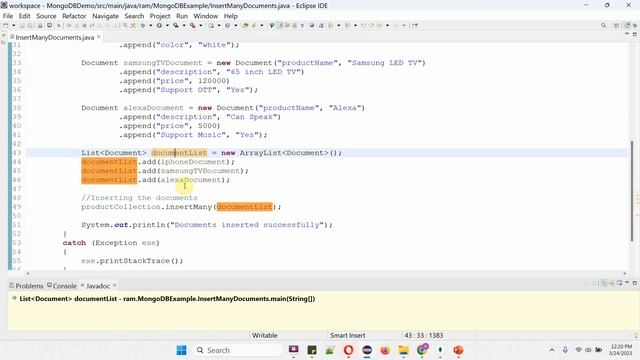
Task: Expand the New dropdown arrow in toolbar
Action: coord(13,25)
